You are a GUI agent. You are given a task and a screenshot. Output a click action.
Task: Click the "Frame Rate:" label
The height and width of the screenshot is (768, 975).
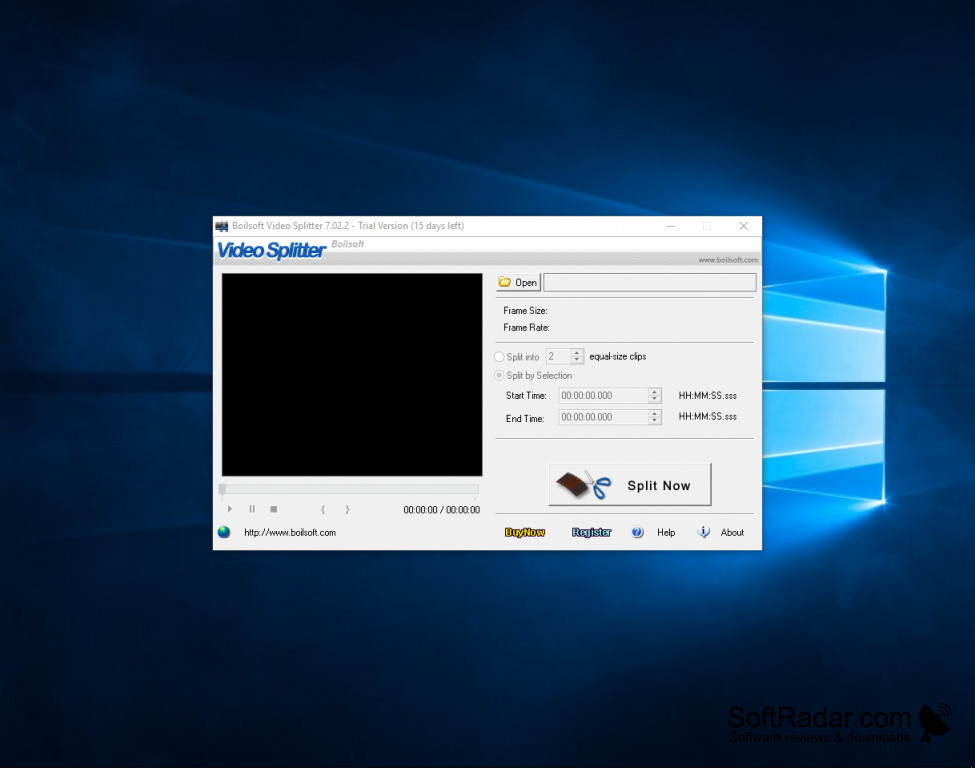[527, 328]
